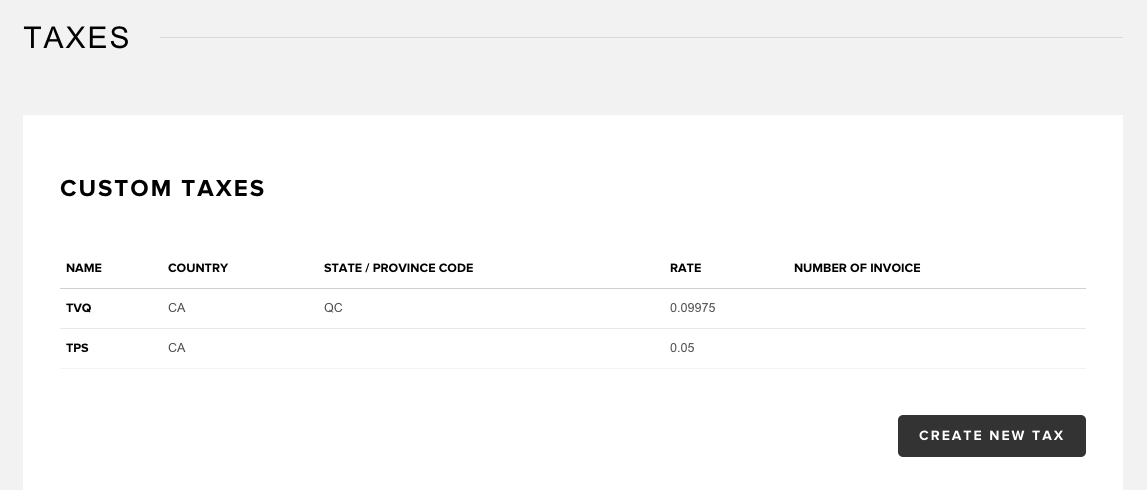The image size is (1147, 490).
Task: Select the Number of Invoice header
Action: click(x=857, y=268)
